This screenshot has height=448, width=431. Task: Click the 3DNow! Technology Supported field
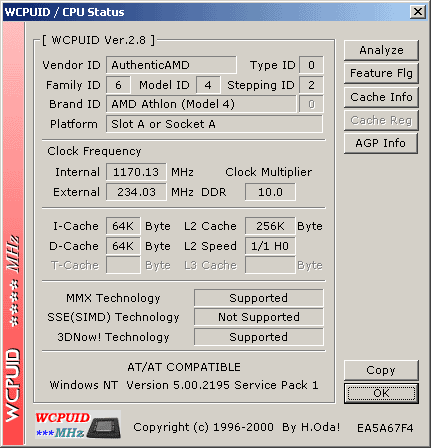pyautogui.click(x=259, y=337)
